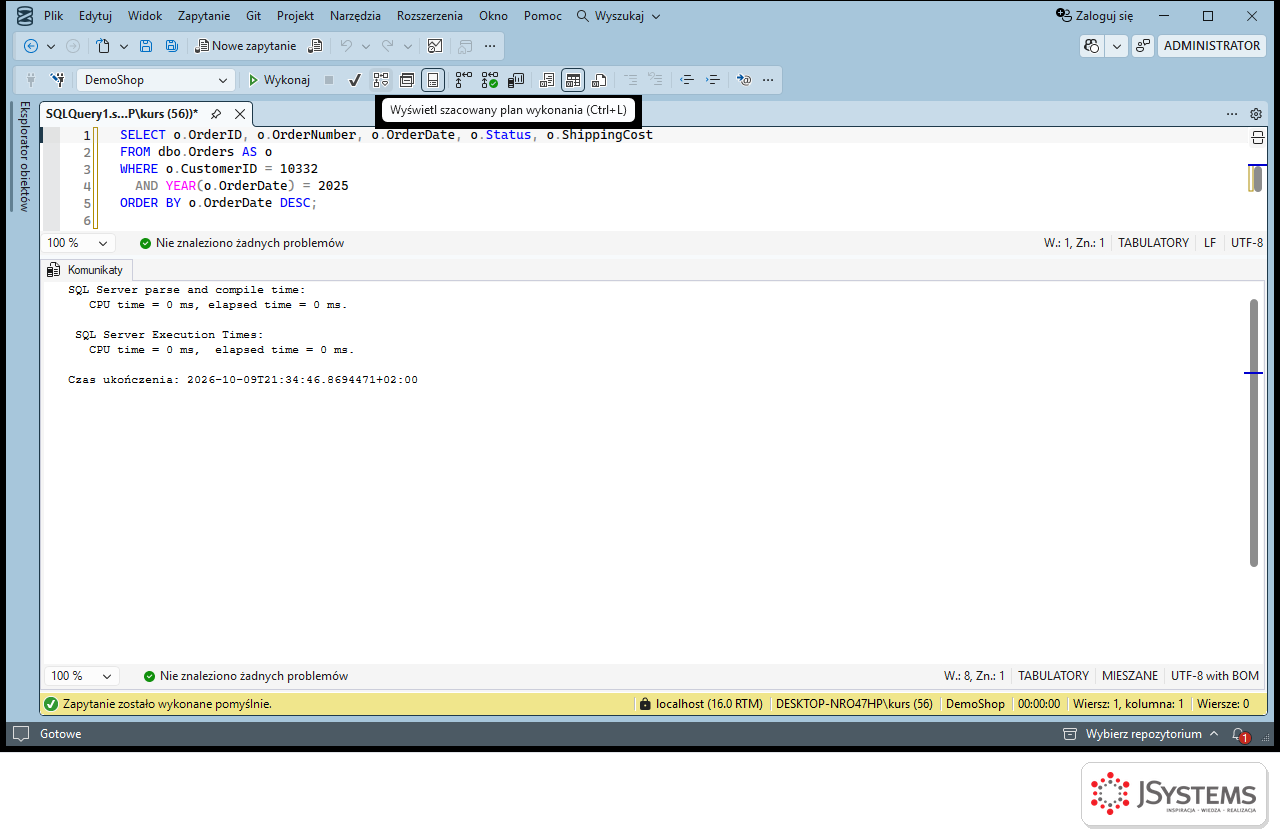Click the Wykonaj execute button
The height and width of the screenshot is (835, 1280).
279,80
